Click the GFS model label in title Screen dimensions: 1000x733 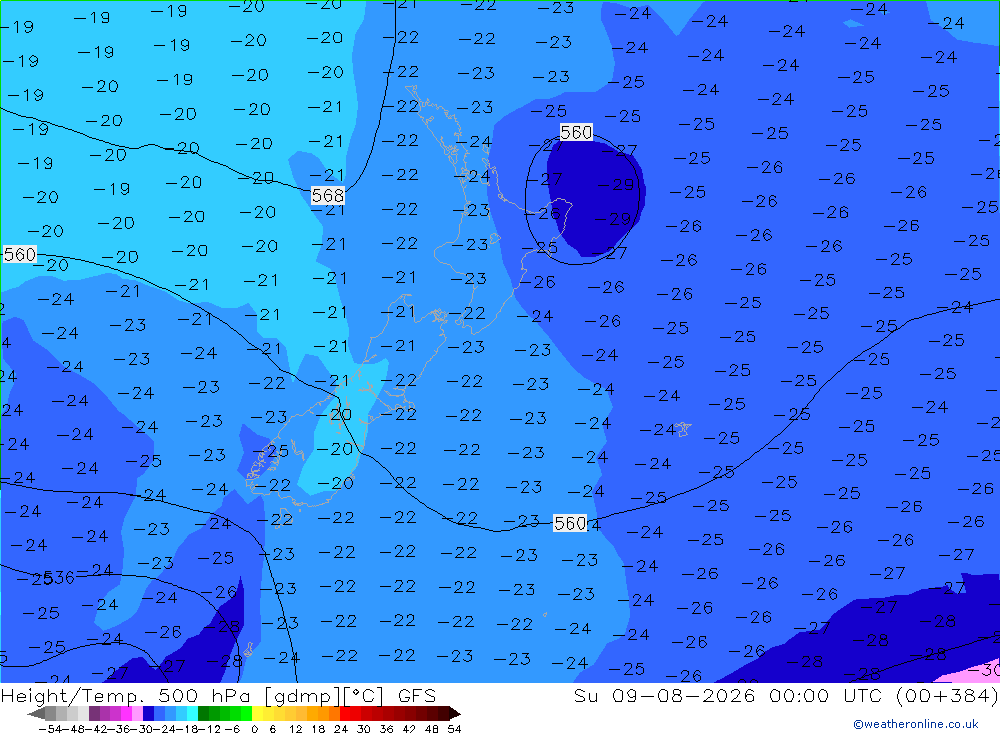pyautogui.click(x=417, y=695)
